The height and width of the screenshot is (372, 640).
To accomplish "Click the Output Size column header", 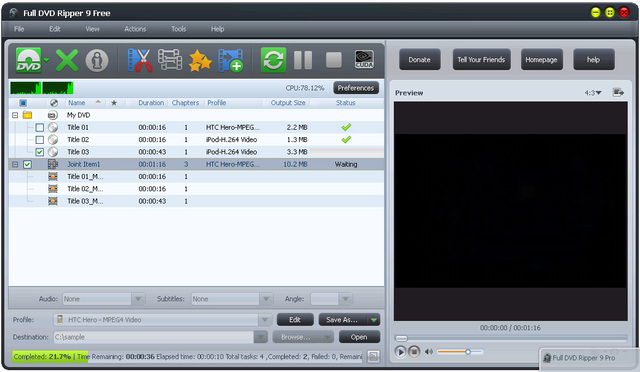I will [288, 103].
